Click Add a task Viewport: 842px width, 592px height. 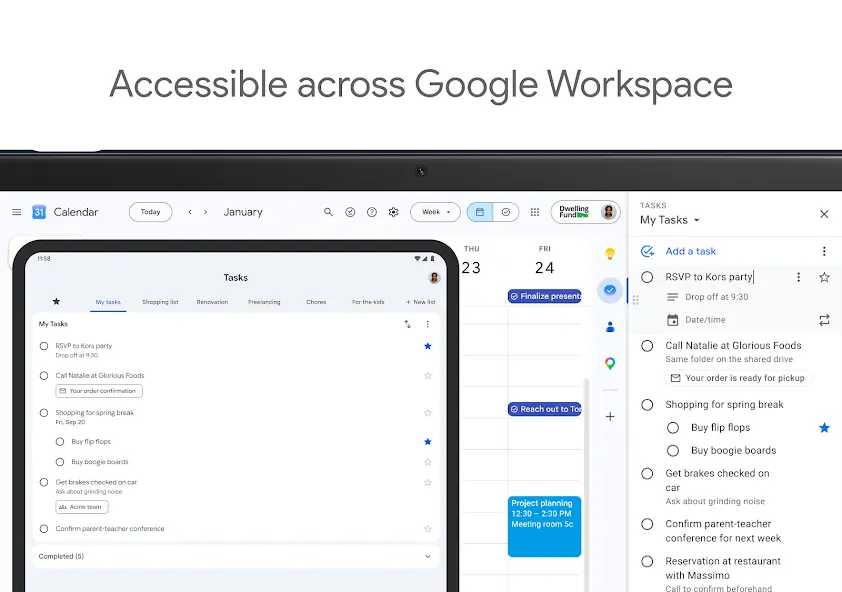pos(690,251)
